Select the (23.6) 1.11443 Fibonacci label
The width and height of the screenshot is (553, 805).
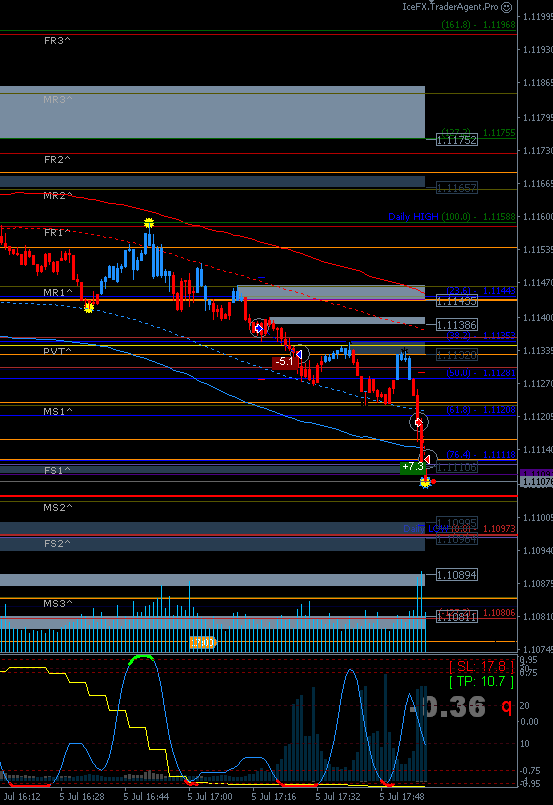click(481, 291)
